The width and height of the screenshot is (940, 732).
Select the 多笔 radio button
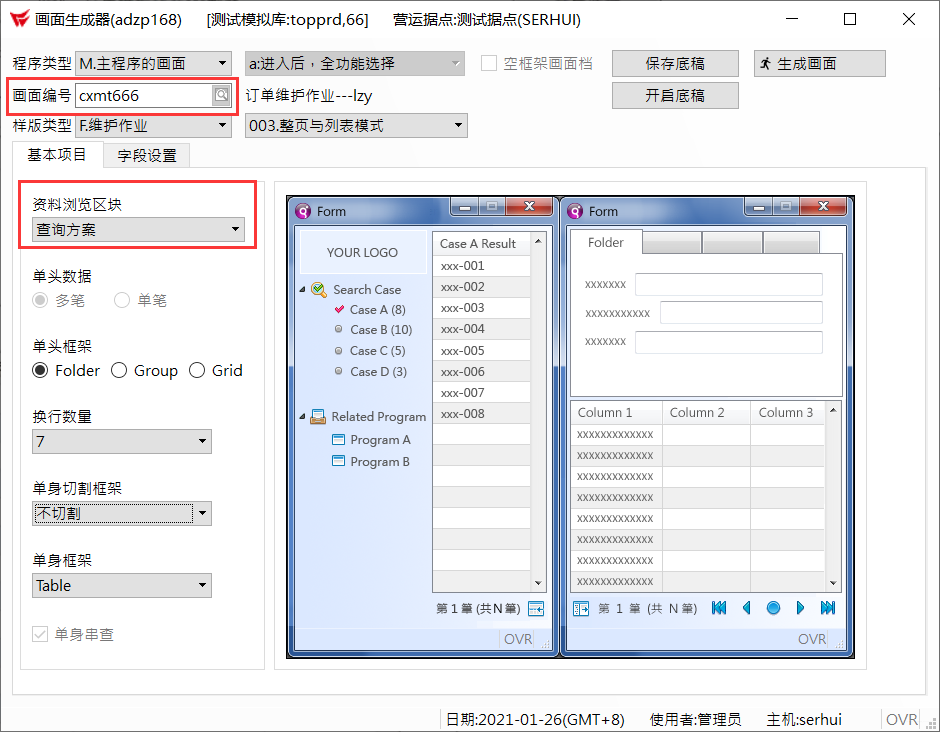pos(40,300)
